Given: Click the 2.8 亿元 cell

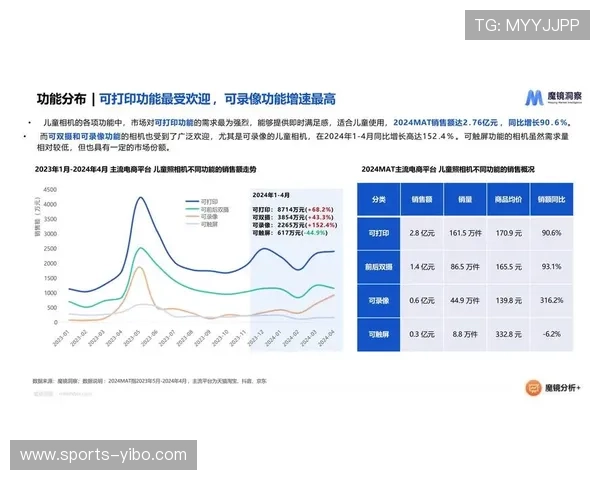Looking at the screenshot, I should 422,233.
